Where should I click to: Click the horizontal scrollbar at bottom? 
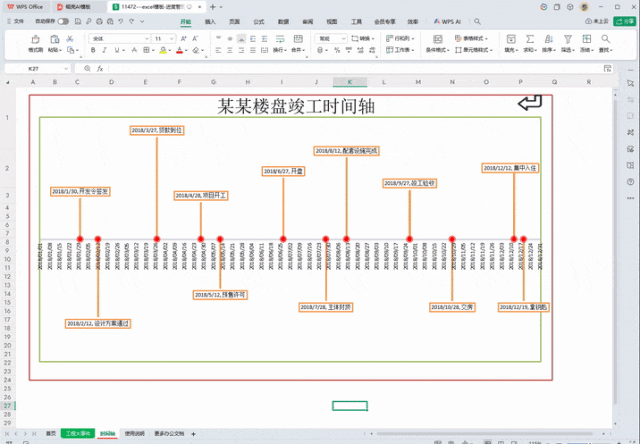tap(484, 433)
